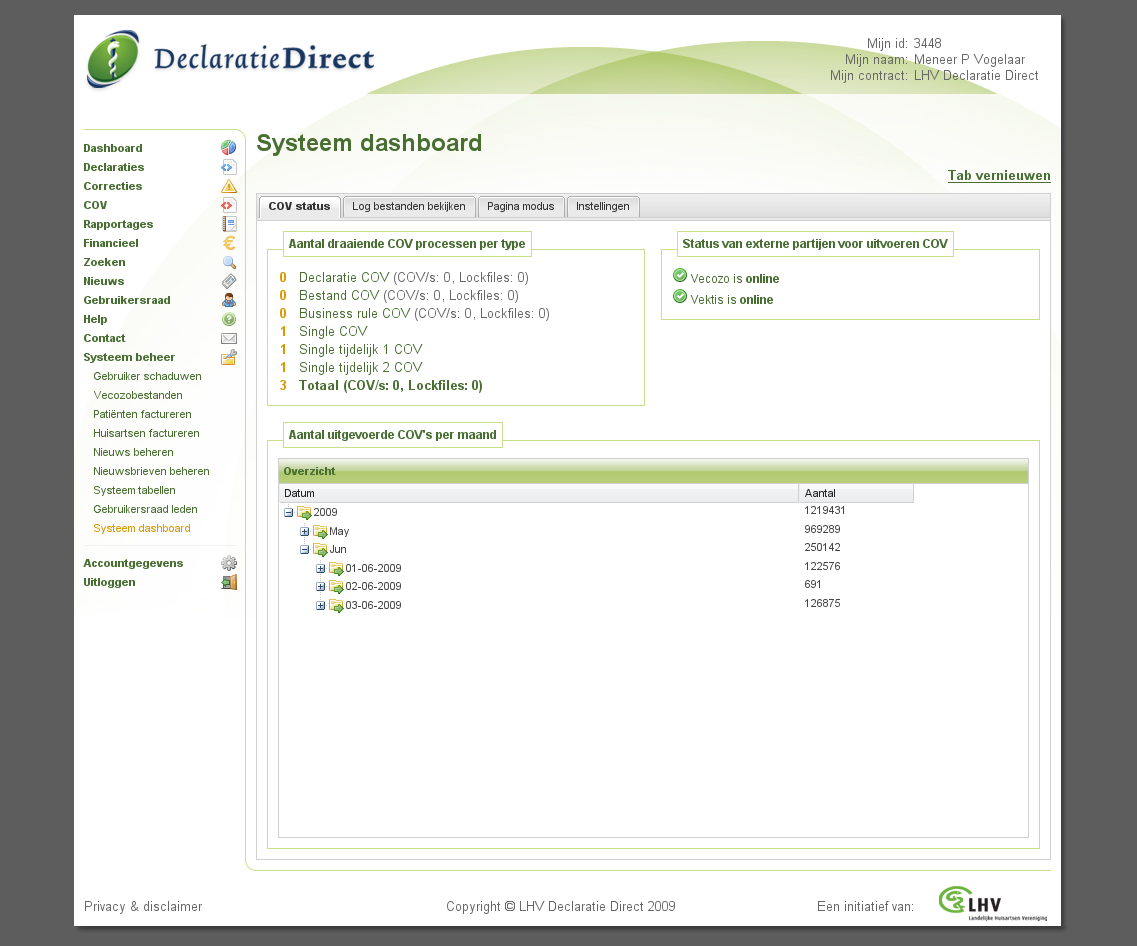Click the Rapportages menu label
The width and height of the screenshot is (1137, 946).
tap(118, 224)
